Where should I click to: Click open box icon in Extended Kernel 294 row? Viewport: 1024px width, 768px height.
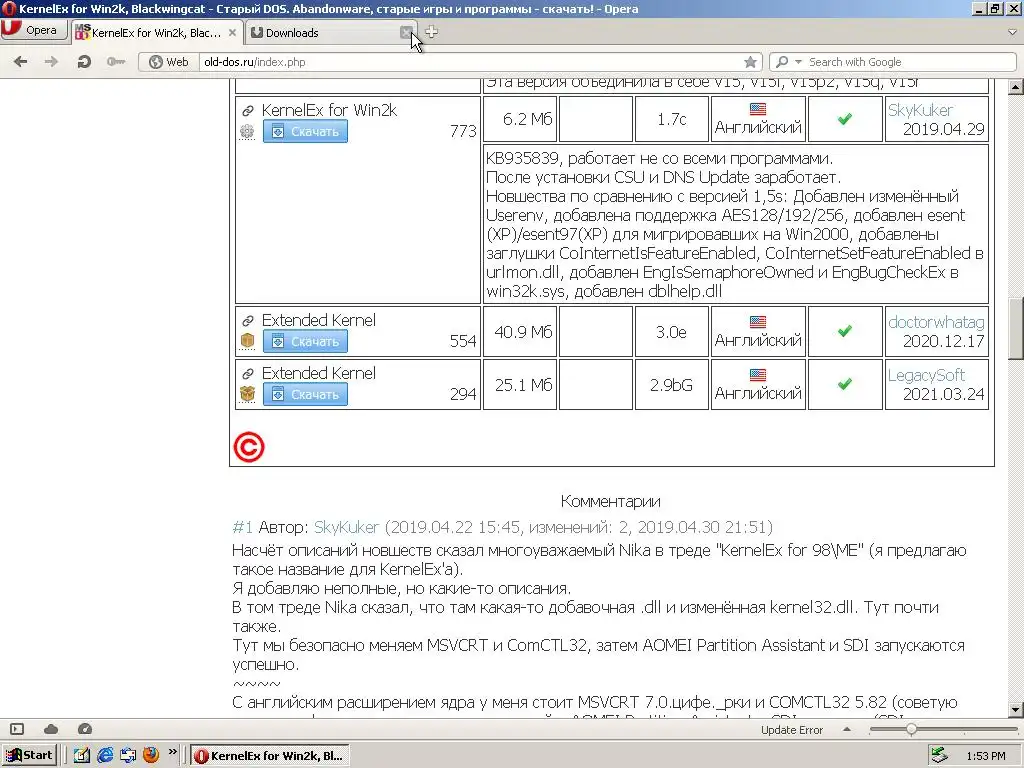point(247,394)
